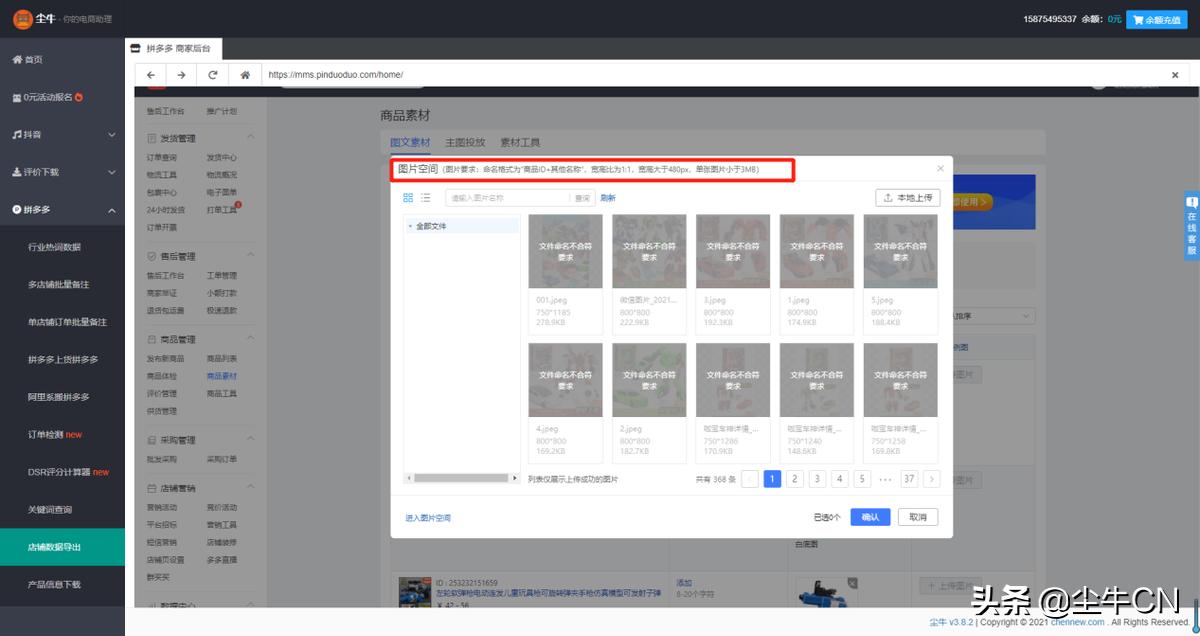Click the image name search field
Image resolution: width=1200 pixels, height=636 pixels.
tap(507, 198)
